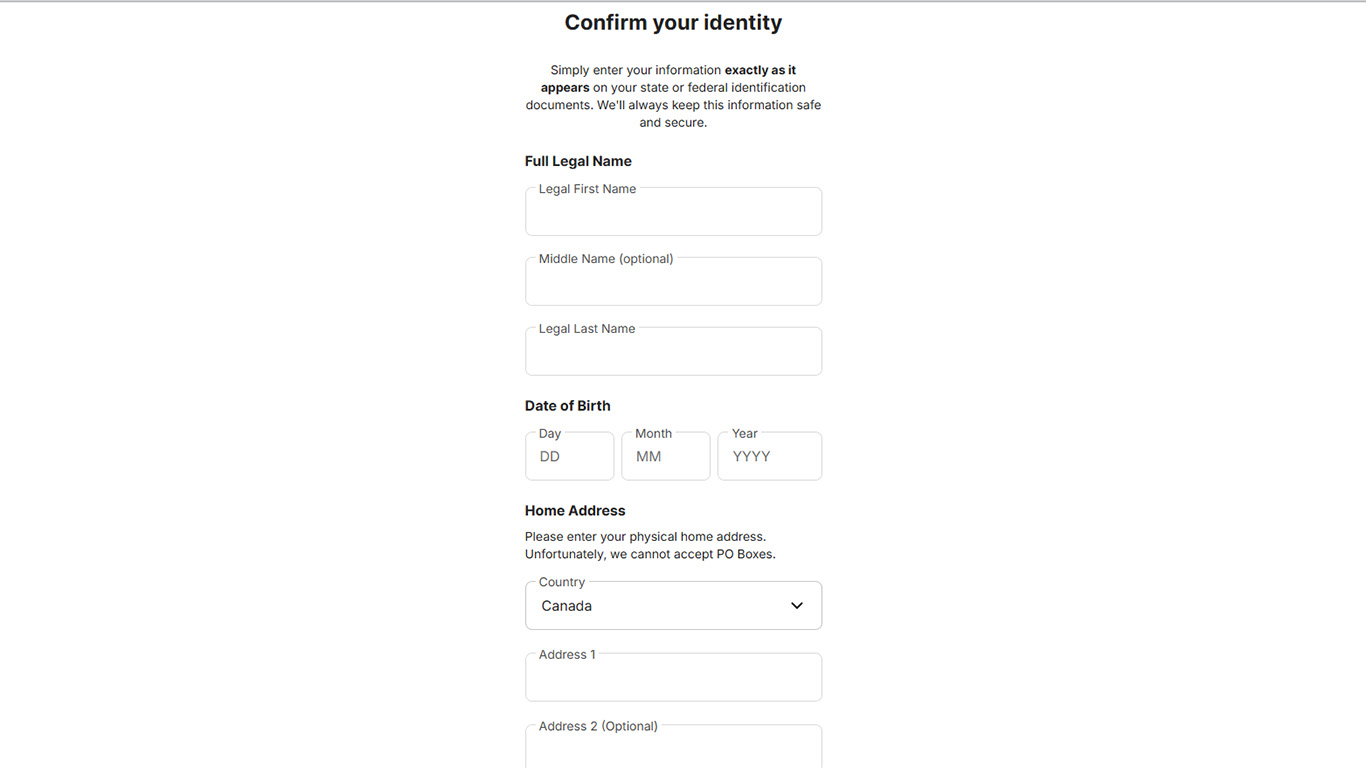Open the Country selector showing Canada
This screenshot has width=1366, height=768.
point(660,606)
